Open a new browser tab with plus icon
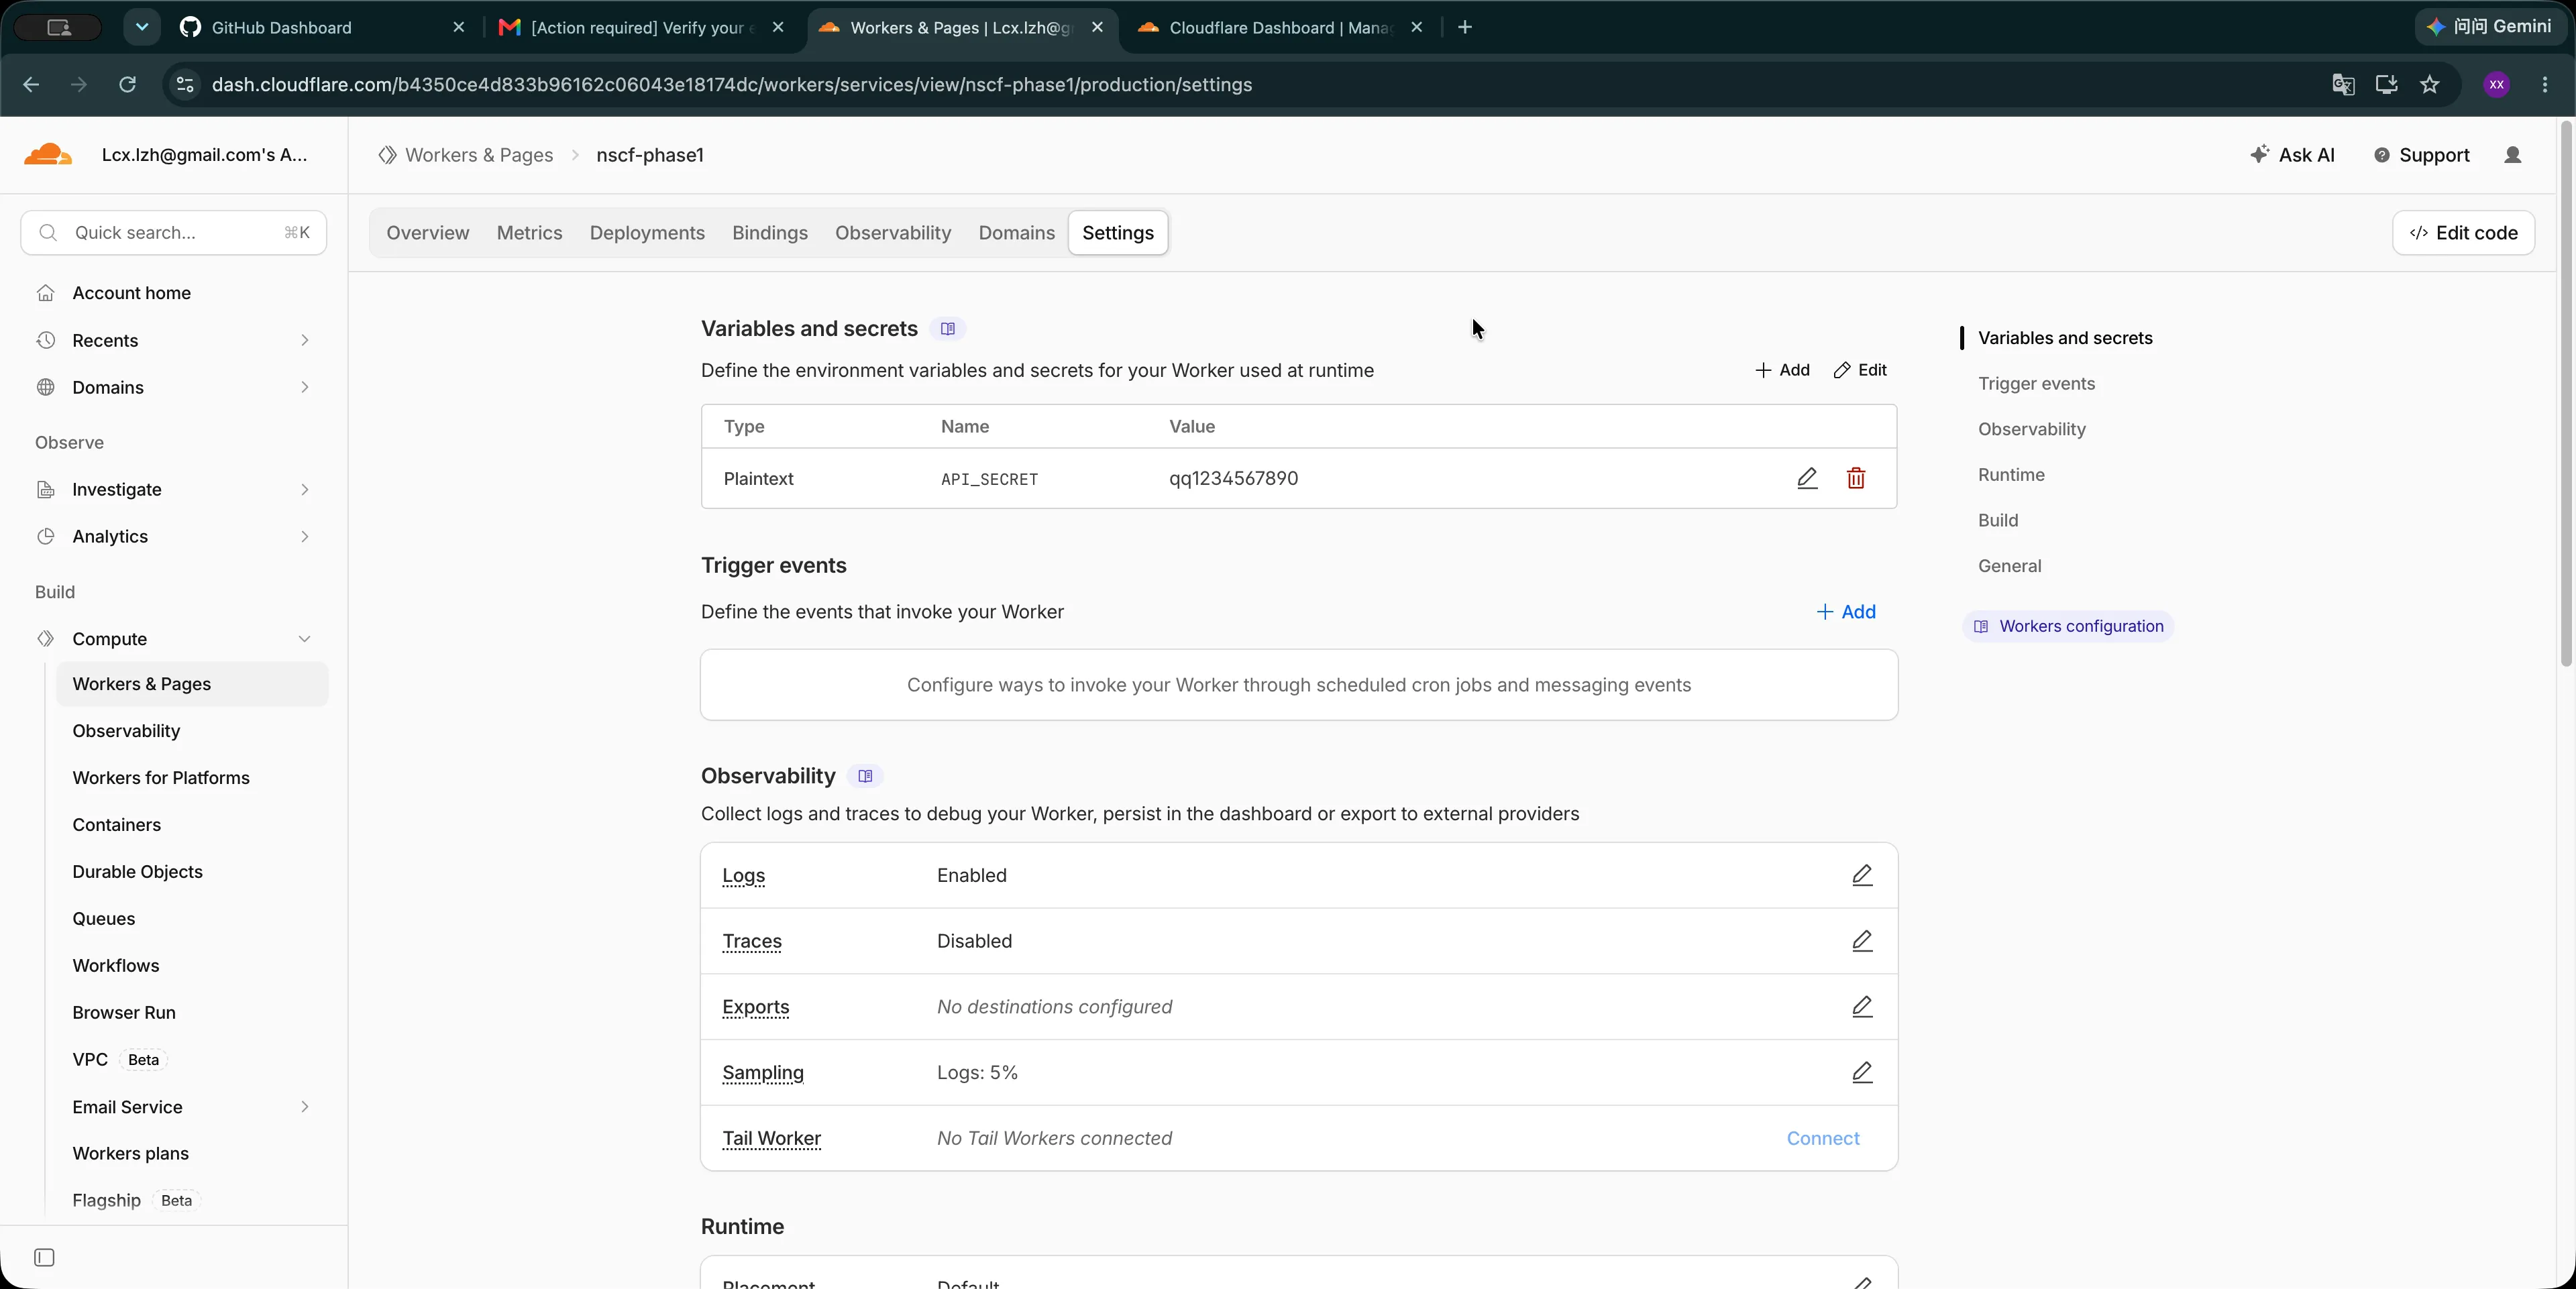The width and height of the screenshot is (2576, 1289). [x=1465, y=27]
